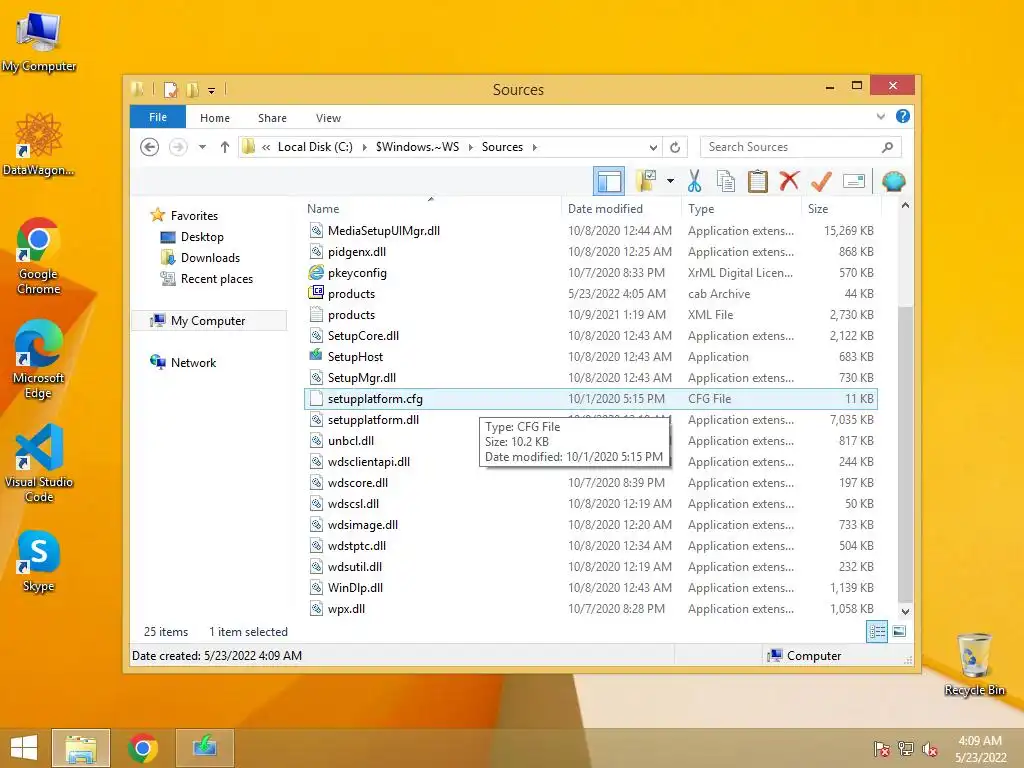
Task: Open the Recent locations dropdown beside Forward arrow
Action: [x=202, y=147]
